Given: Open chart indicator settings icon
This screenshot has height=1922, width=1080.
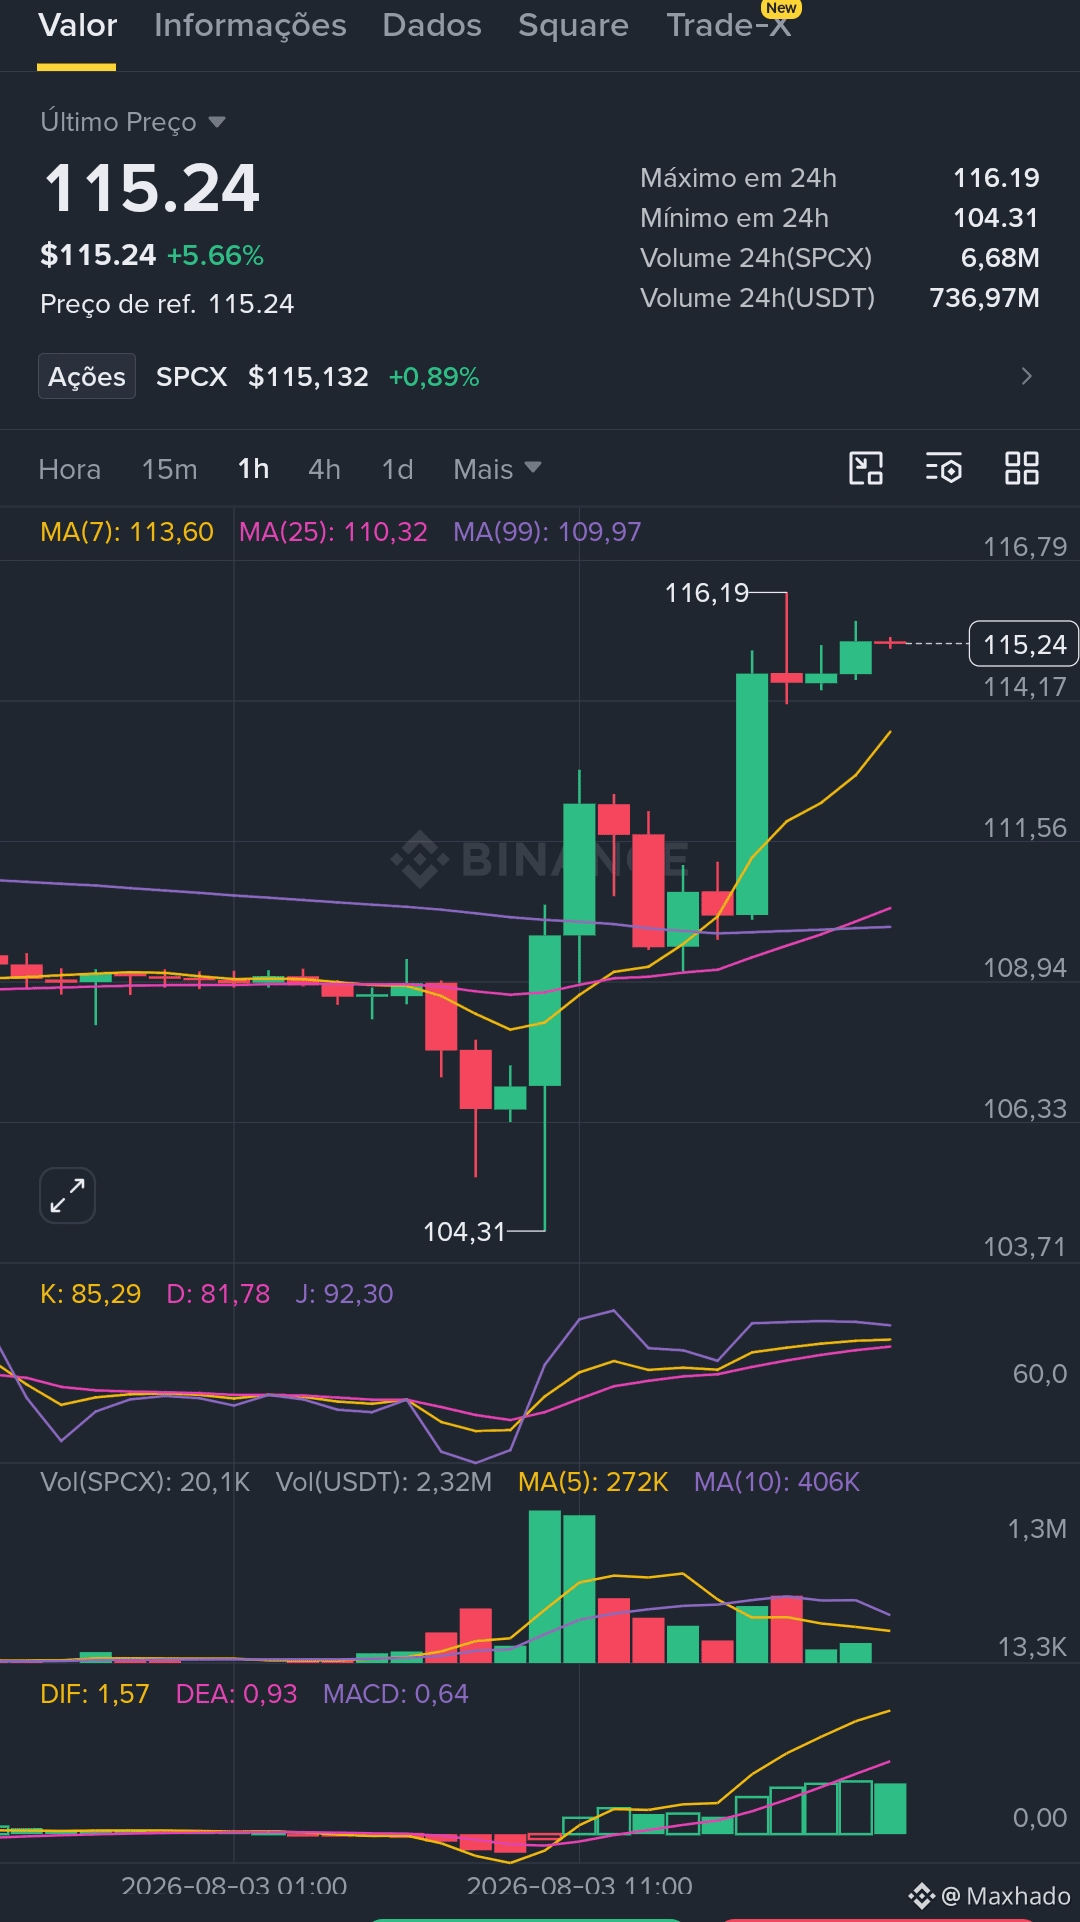Looking at the screenshot, I should [943, 468].
